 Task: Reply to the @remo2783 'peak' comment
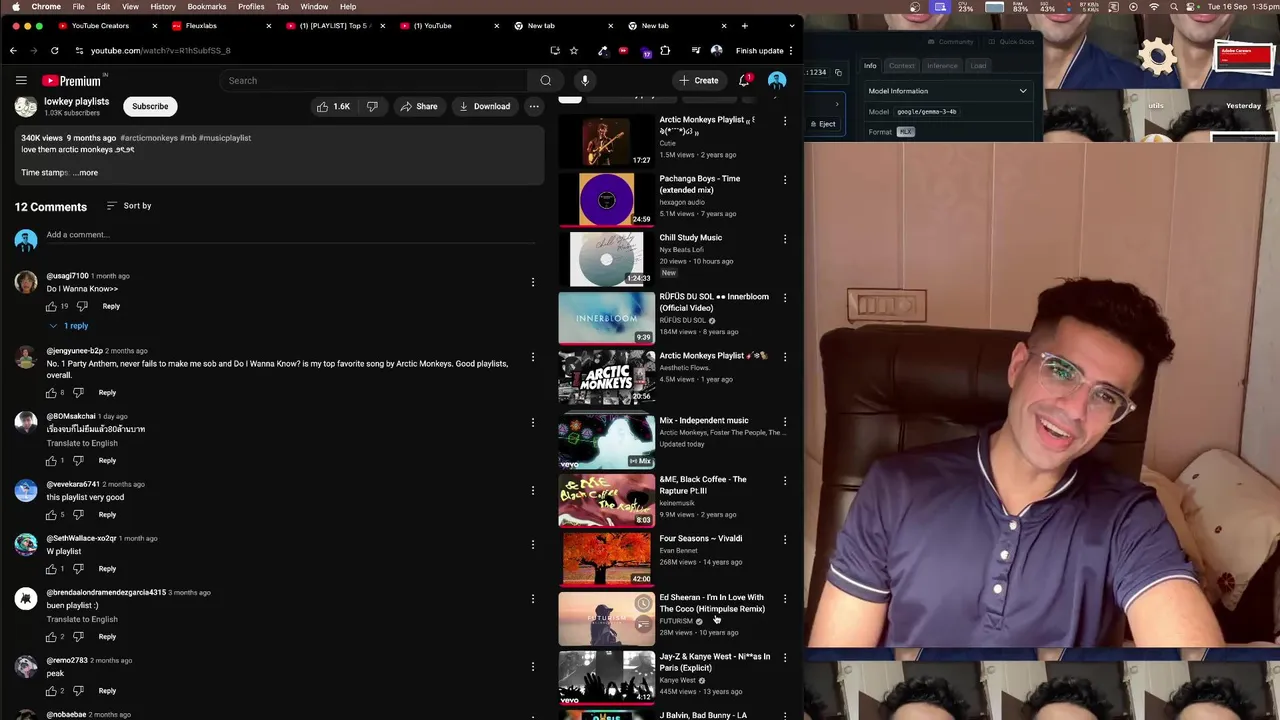click(x=107, y=691)
